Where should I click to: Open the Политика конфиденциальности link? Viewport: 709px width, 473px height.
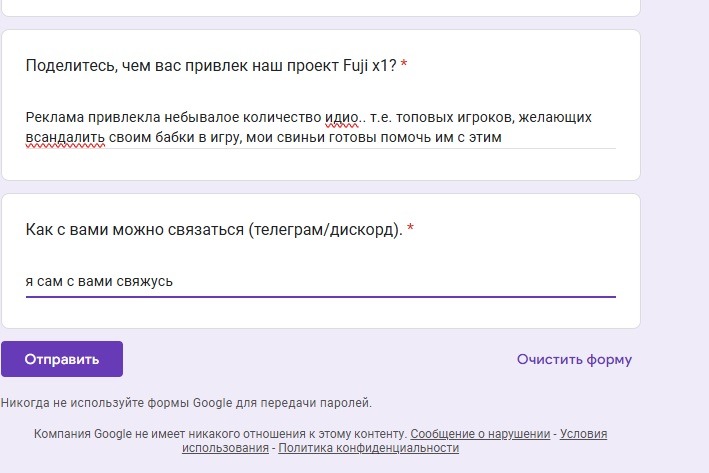(x=369, y=448)
